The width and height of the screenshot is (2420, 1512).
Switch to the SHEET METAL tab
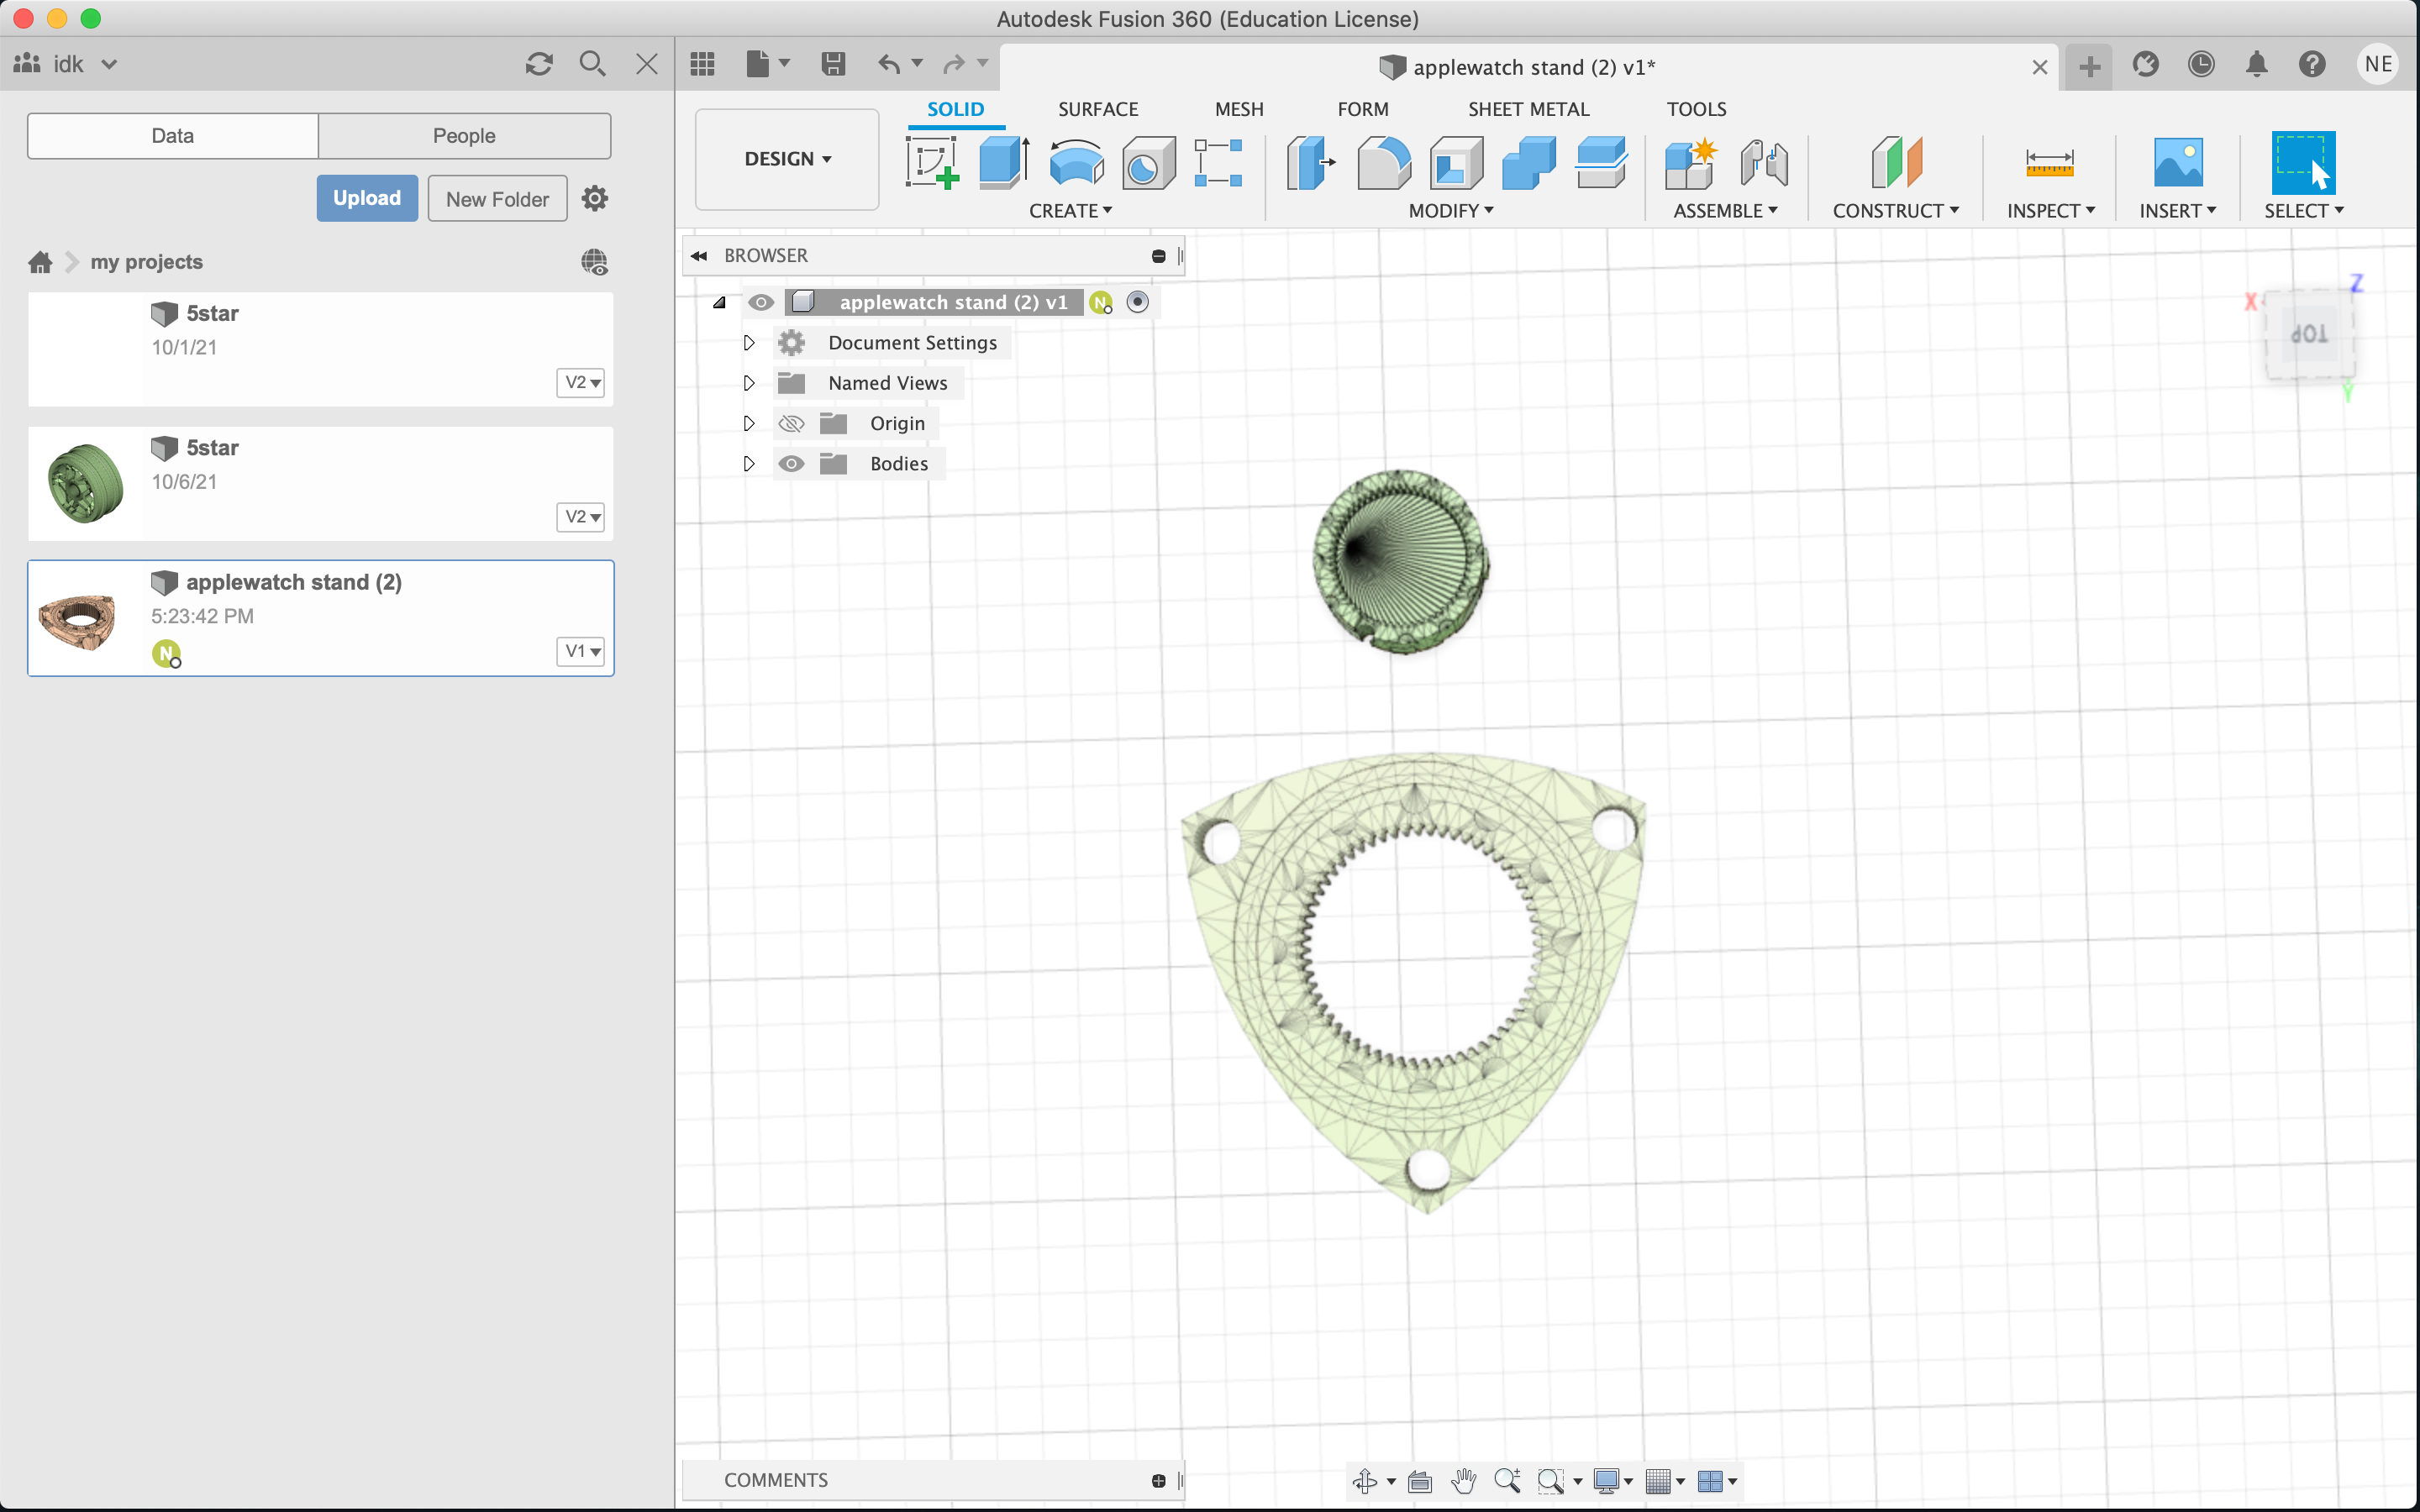[1528, 109]
